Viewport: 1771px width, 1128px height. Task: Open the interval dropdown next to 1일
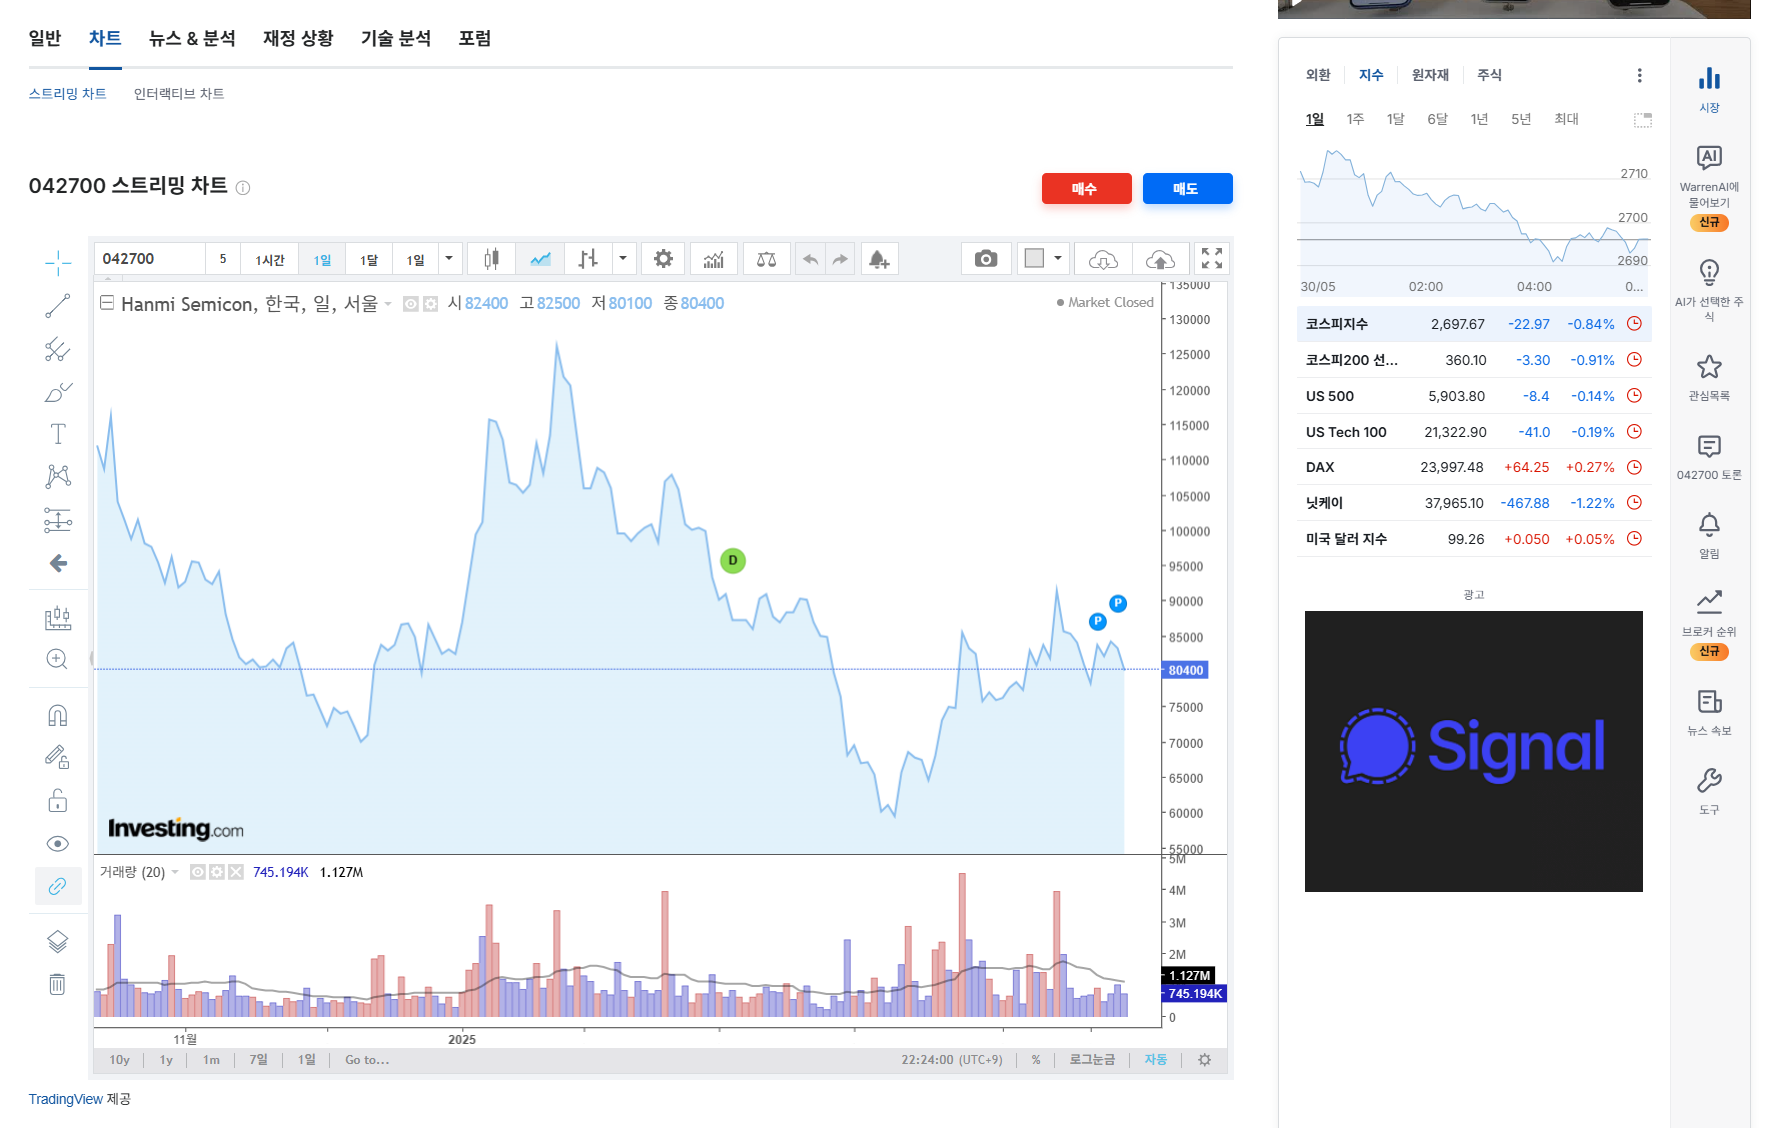[449, 258]
